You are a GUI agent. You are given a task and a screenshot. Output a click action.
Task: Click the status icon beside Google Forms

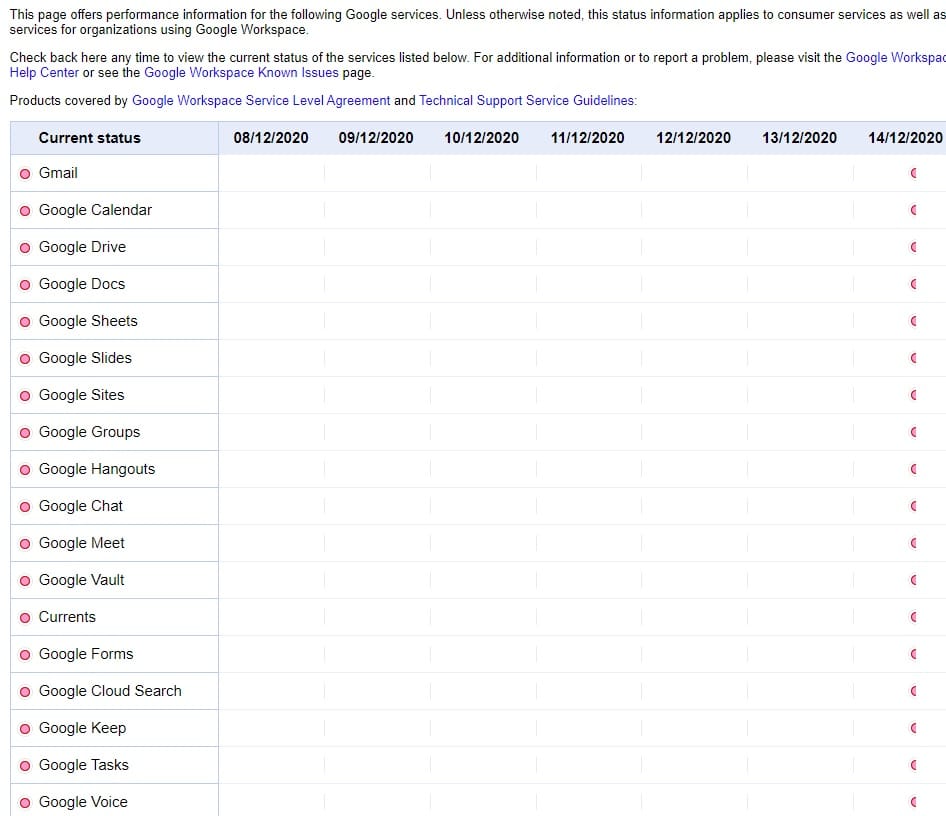pyautogui.click(x=25, y=655)
